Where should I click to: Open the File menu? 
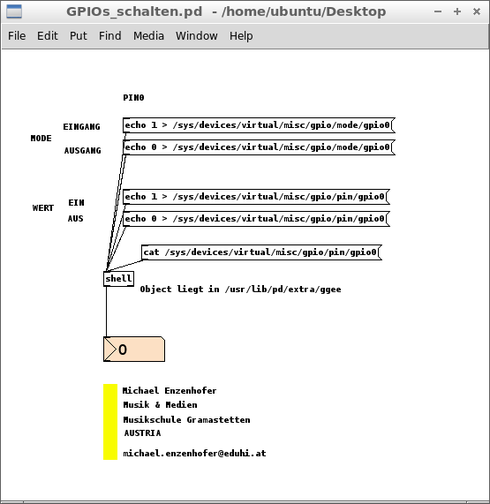click(17, 36)
